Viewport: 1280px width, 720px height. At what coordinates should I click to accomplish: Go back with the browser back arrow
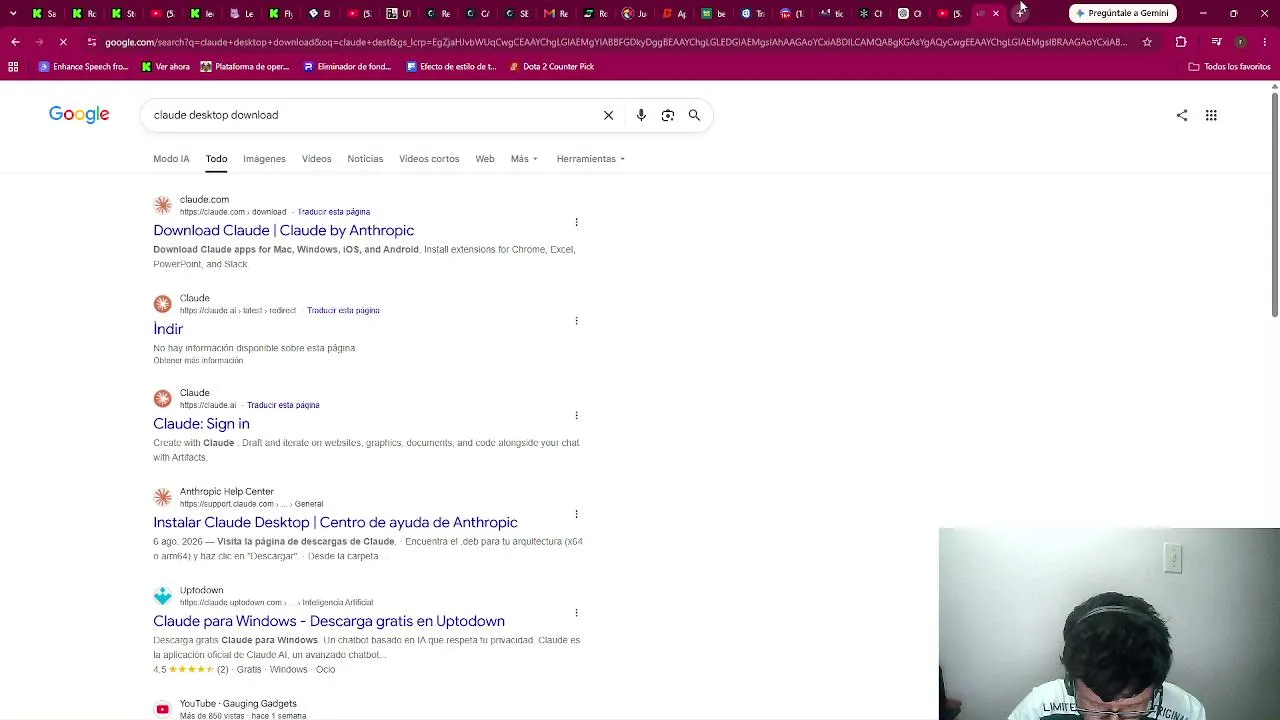15,42
